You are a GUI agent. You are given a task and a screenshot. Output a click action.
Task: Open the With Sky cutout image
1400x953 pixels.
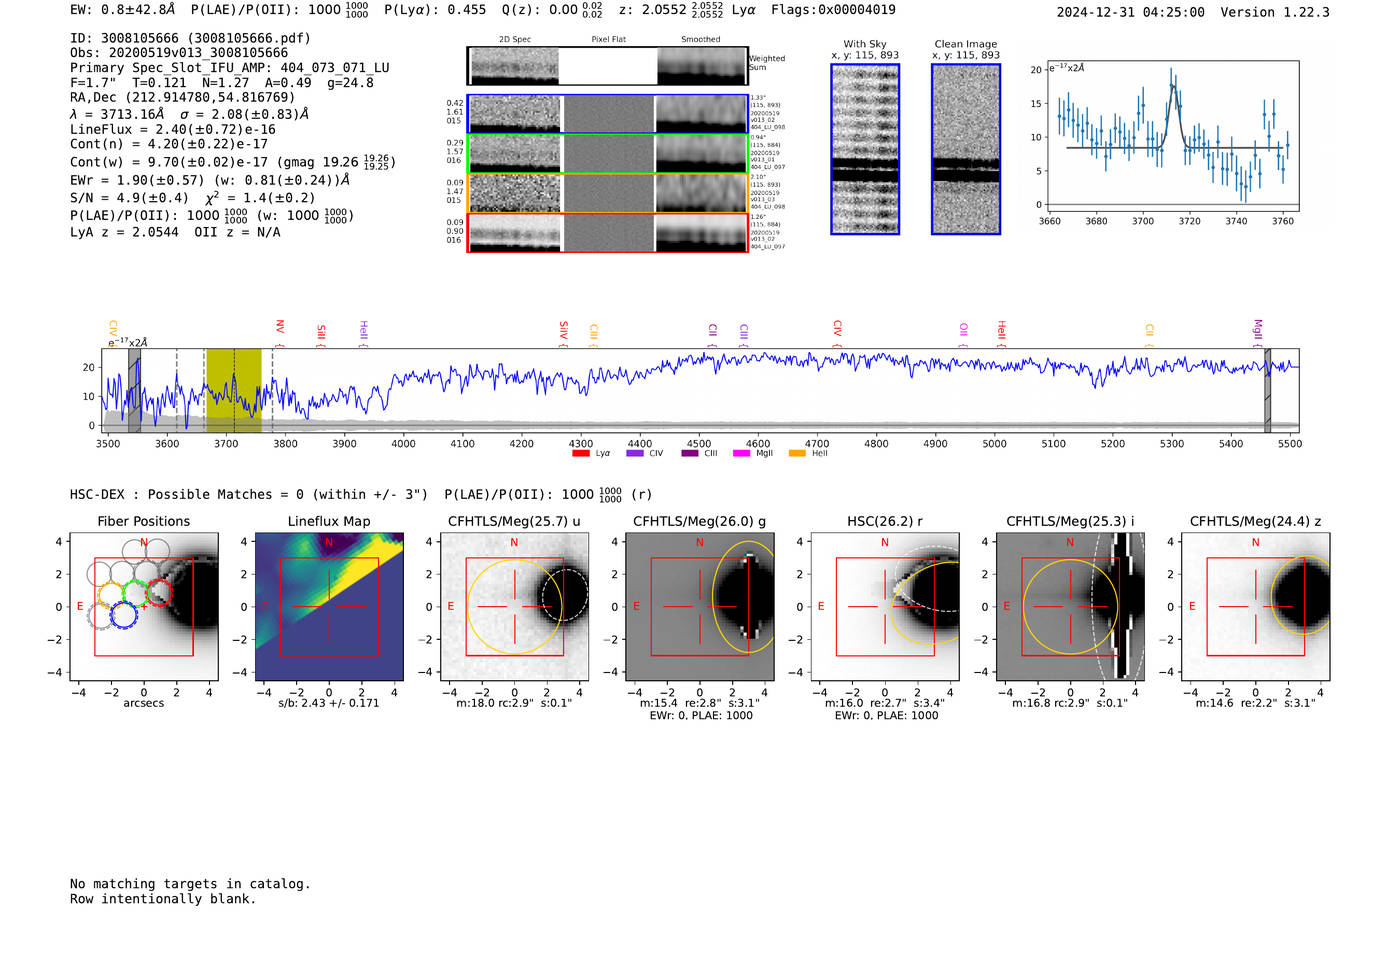click(x=865, y=149)
